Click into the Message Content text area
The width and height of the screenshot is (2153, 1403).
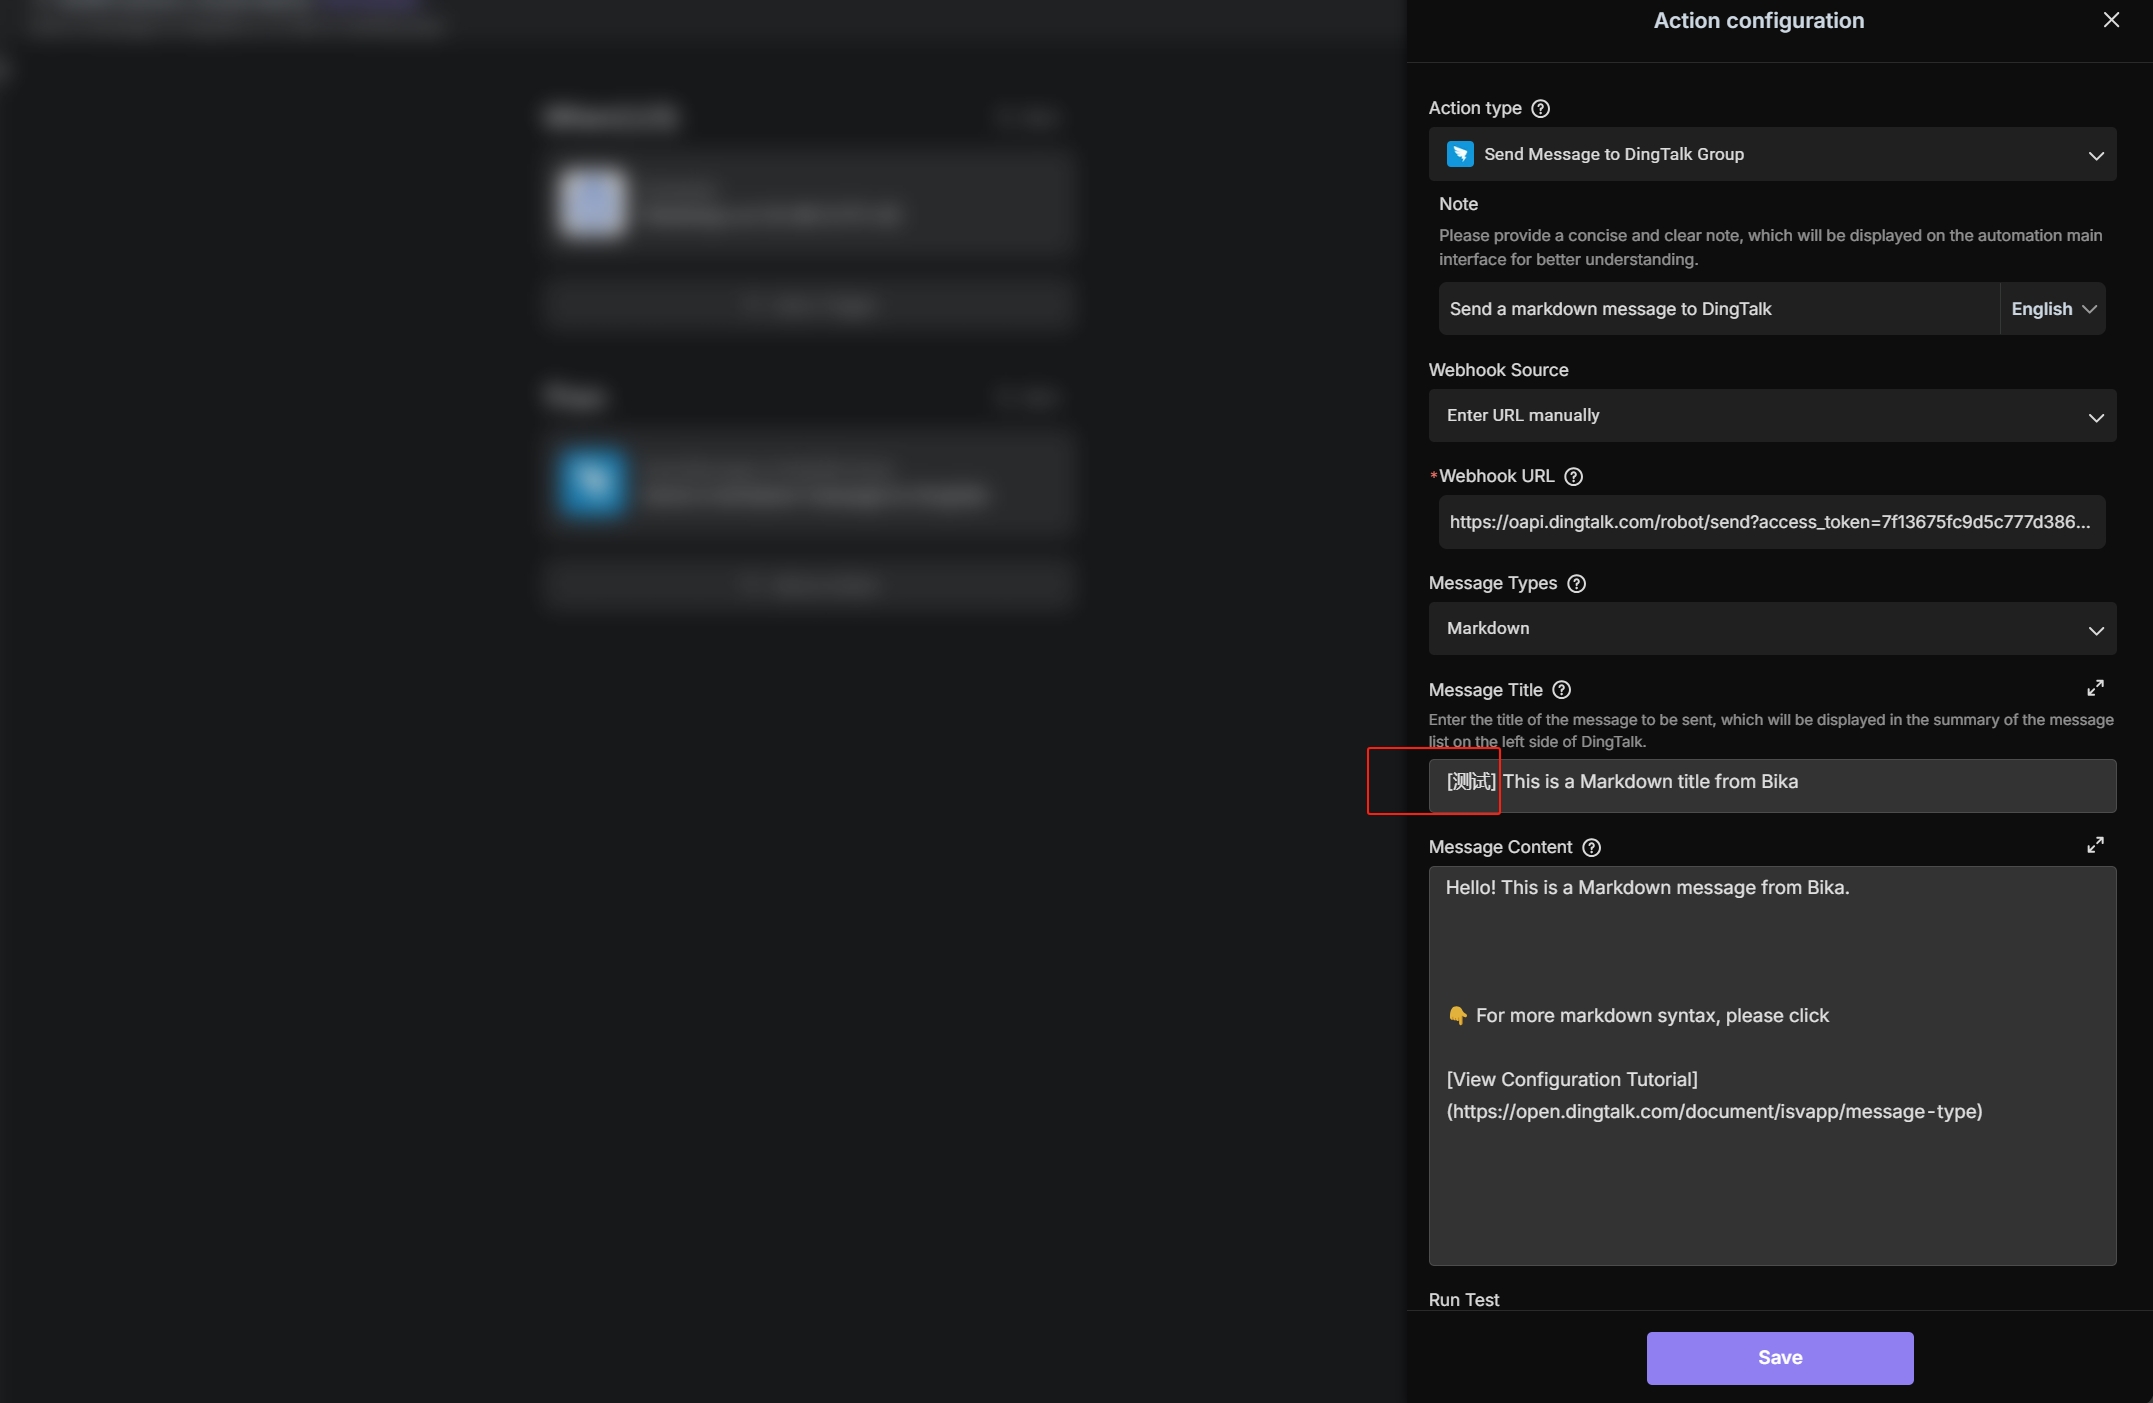(1772, 1066)
